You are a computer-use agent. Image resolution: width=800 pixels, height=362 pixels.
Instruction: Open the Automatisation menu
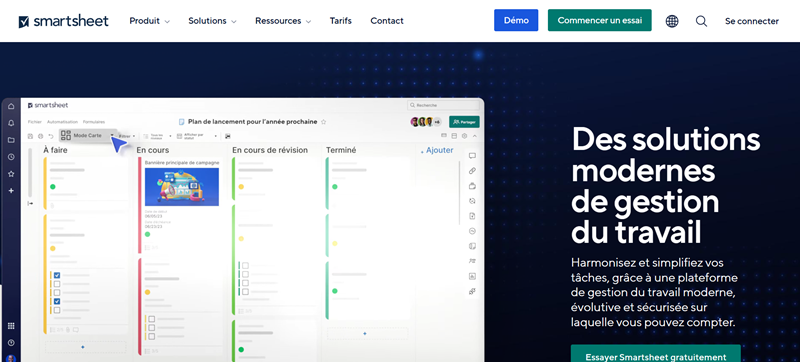(x=62, y=122)
